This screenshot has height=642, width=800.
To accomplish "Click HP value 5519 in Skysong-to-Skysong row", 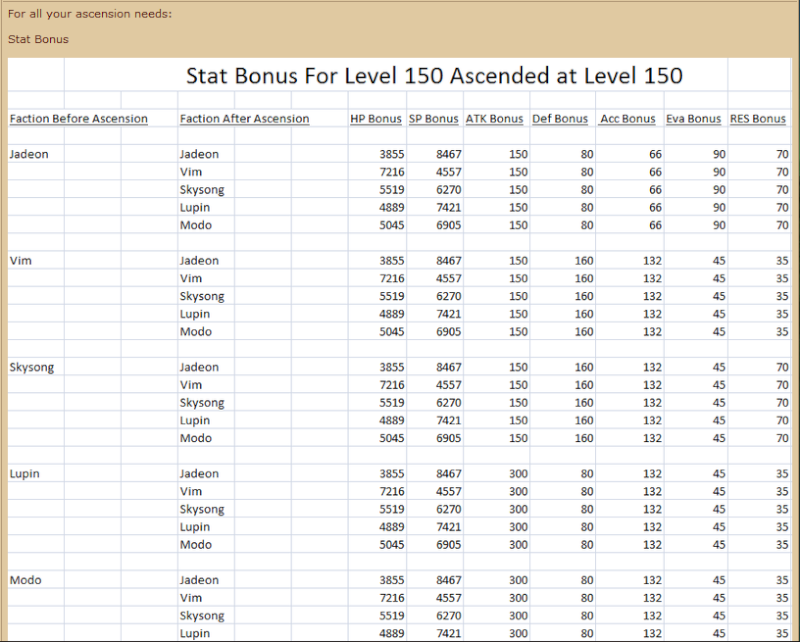I will 392,403.
